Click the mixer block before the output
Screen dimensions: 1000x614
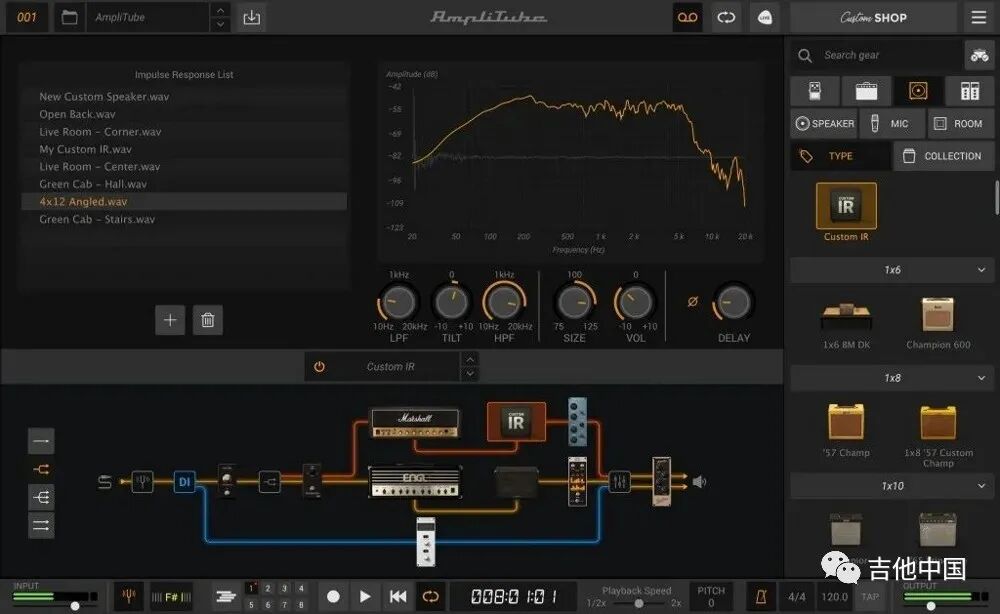[x=619, y=481]
